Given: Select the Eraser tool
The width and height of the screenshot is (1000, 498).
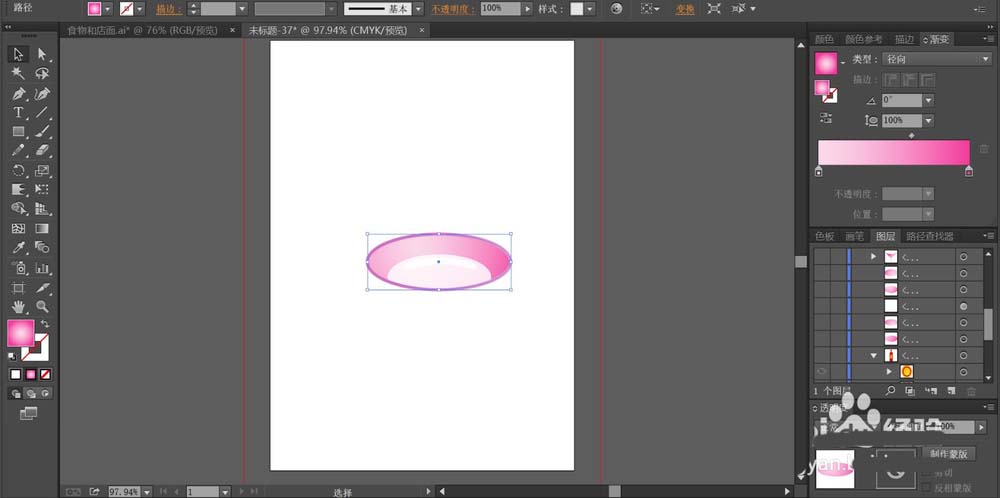Looking at the screenshot, I should tap(42, 150).
